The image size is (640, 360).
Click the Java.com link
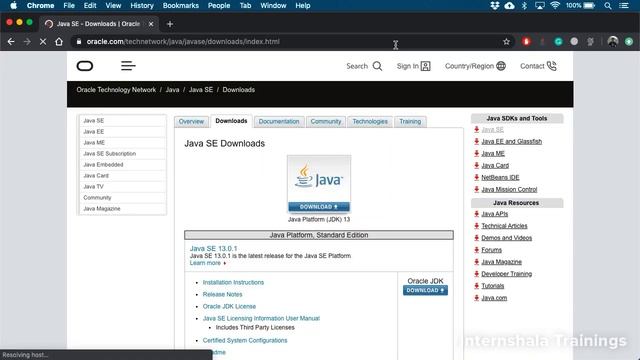click(494, 298)
